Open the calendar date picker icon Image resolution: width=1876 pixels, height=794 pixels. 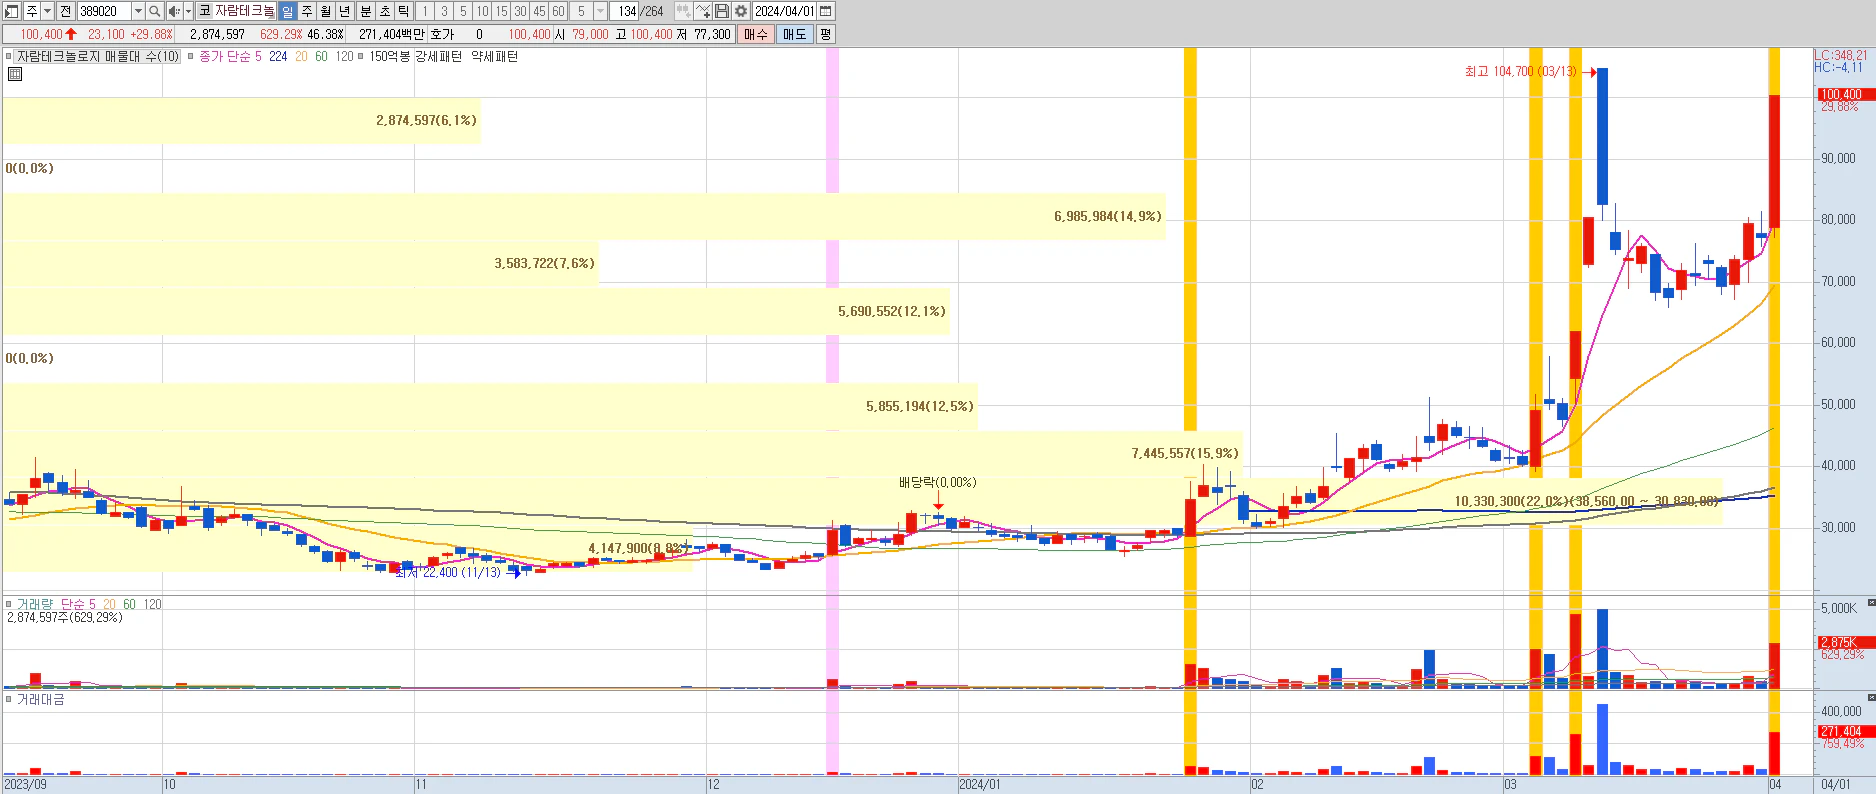click(x=826, y=11)
